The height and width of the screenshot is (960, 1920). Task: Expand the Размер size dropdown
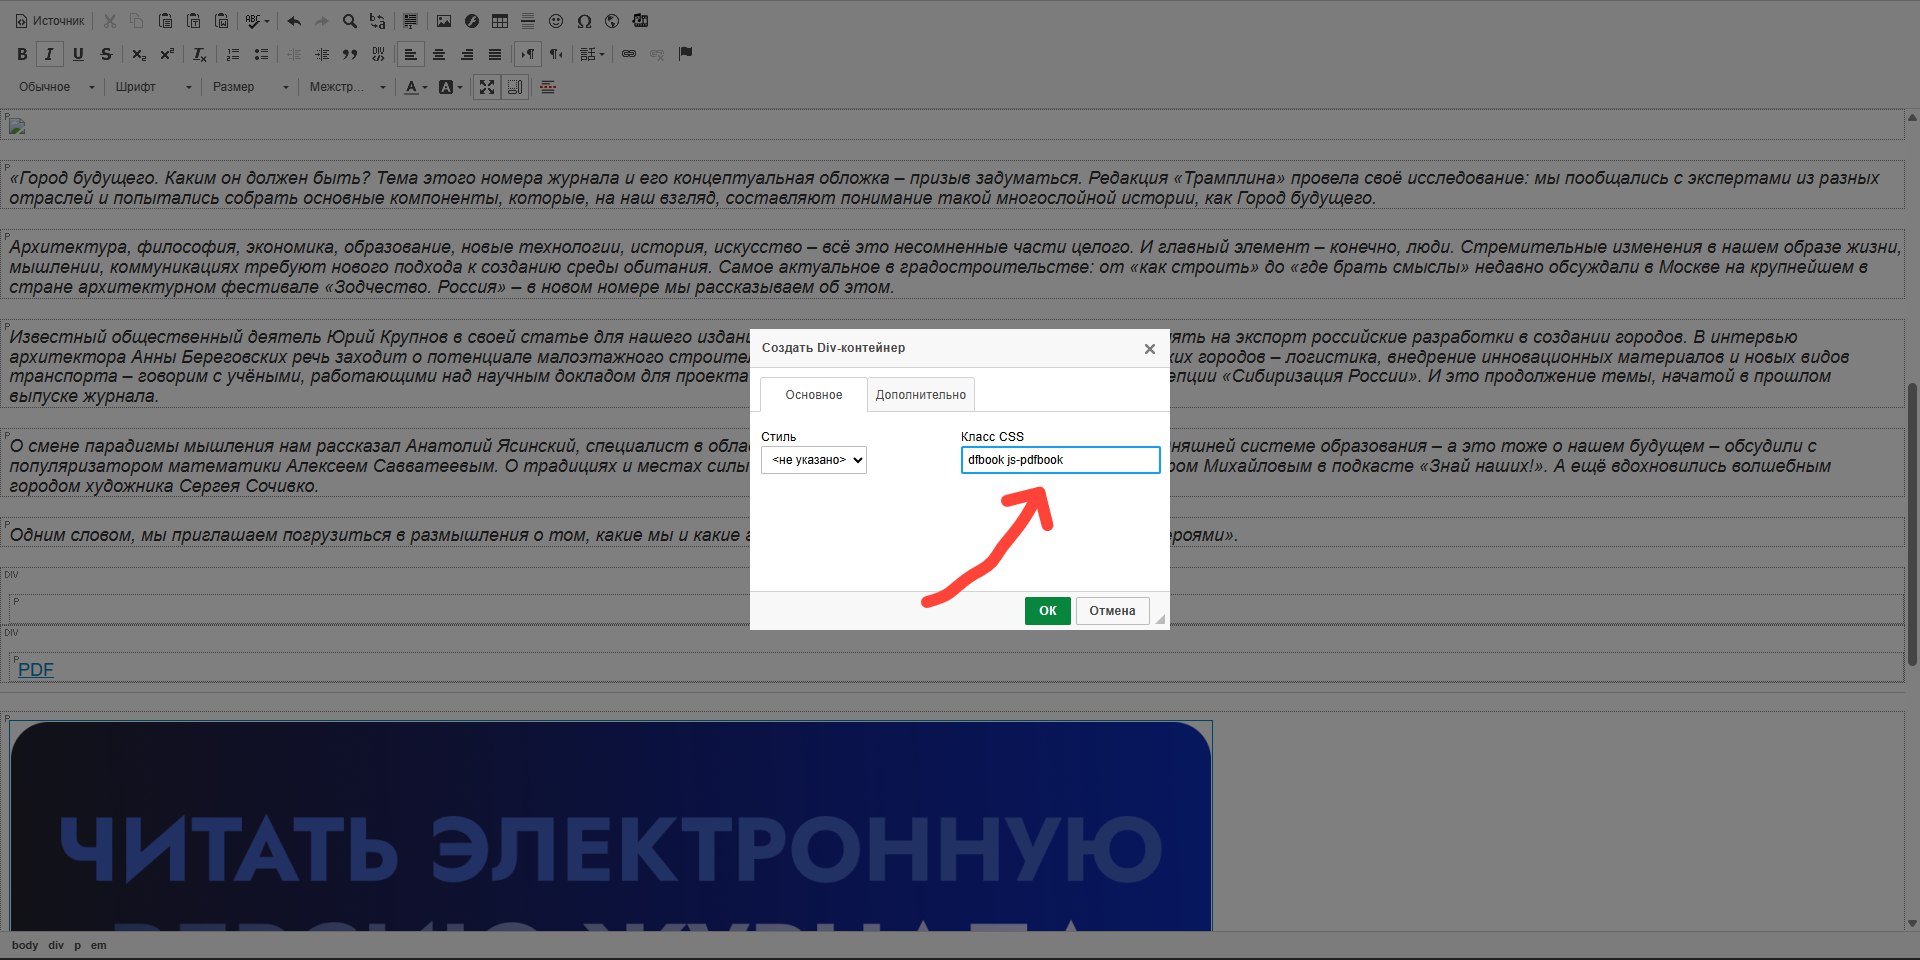point(250,87)
